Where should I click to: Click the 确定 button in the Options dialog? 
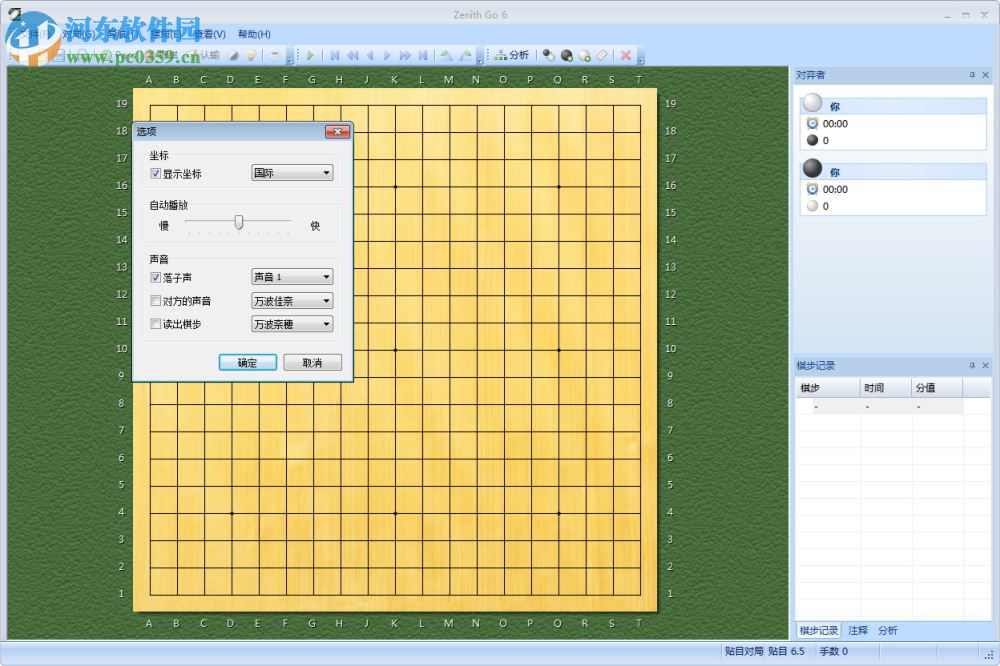[x=247, y=361]
